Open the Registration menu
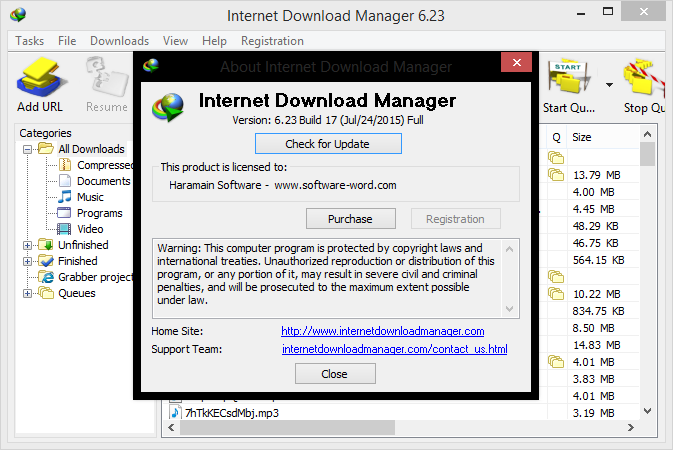Screen dimensions: 673x450 pyautogui.click(x=272, y=41)
